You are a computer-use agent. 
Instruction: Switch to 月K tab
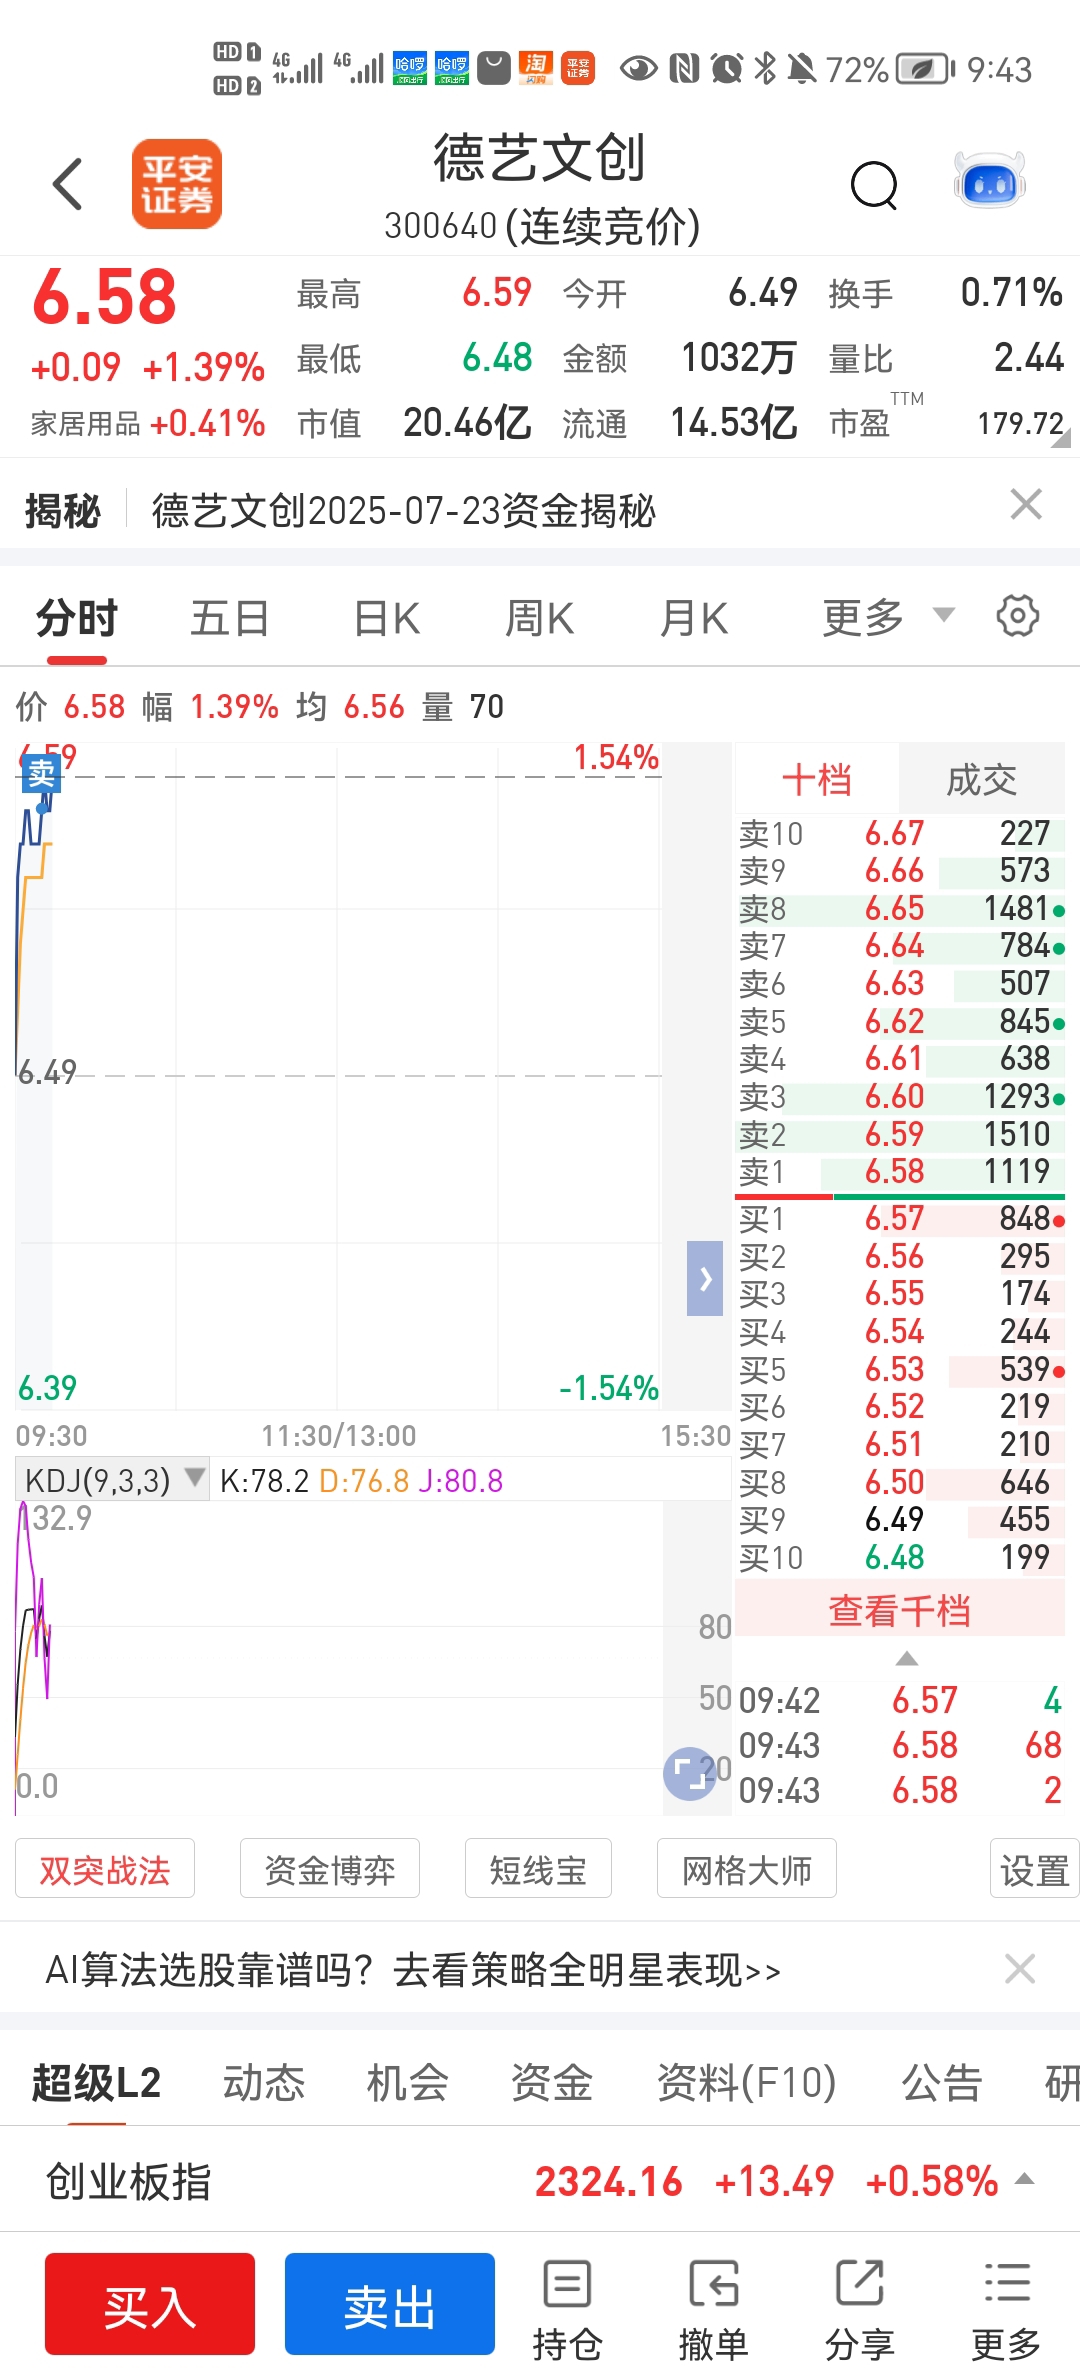(694, 617)
